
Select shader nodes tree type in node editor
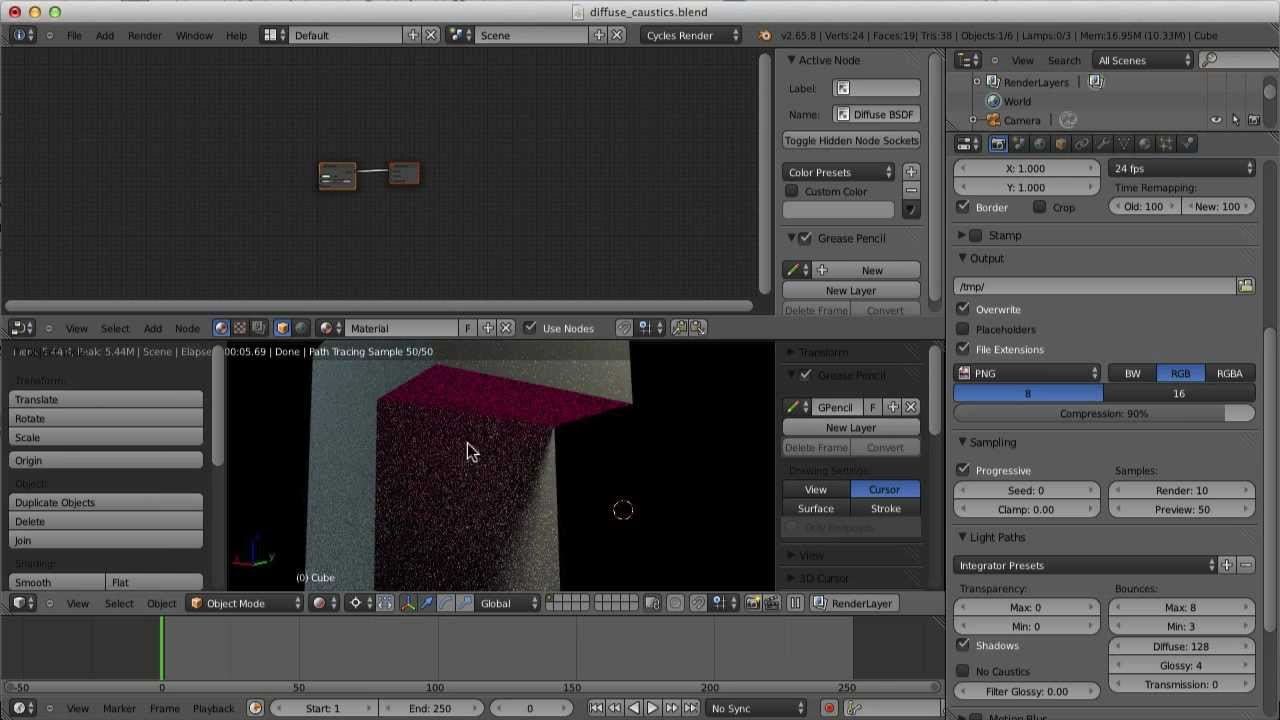[x=221, y=328]
